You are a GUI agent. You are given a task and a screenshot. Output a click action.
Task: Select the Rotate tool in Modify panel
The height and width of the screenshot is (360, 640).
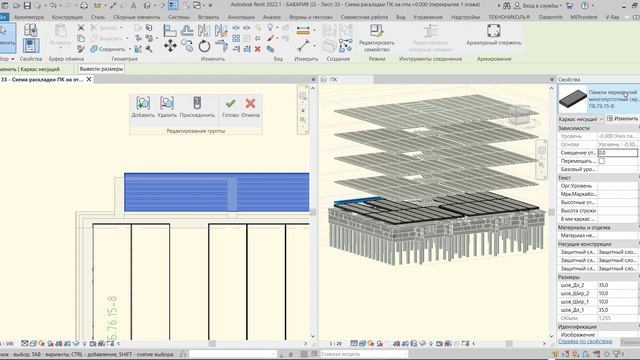click(x=204, y=46)
